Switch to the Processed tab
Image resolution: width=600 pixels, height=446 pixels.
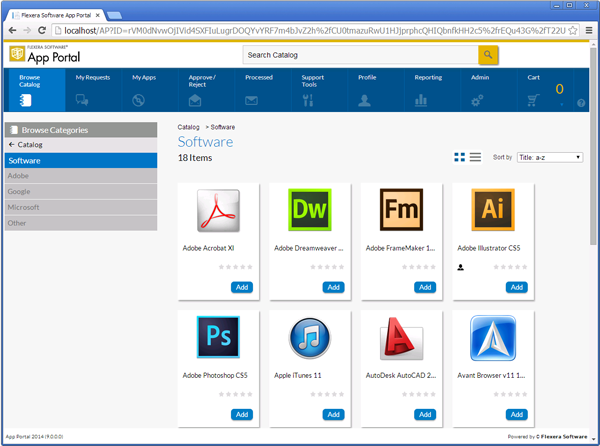point(262,90)
